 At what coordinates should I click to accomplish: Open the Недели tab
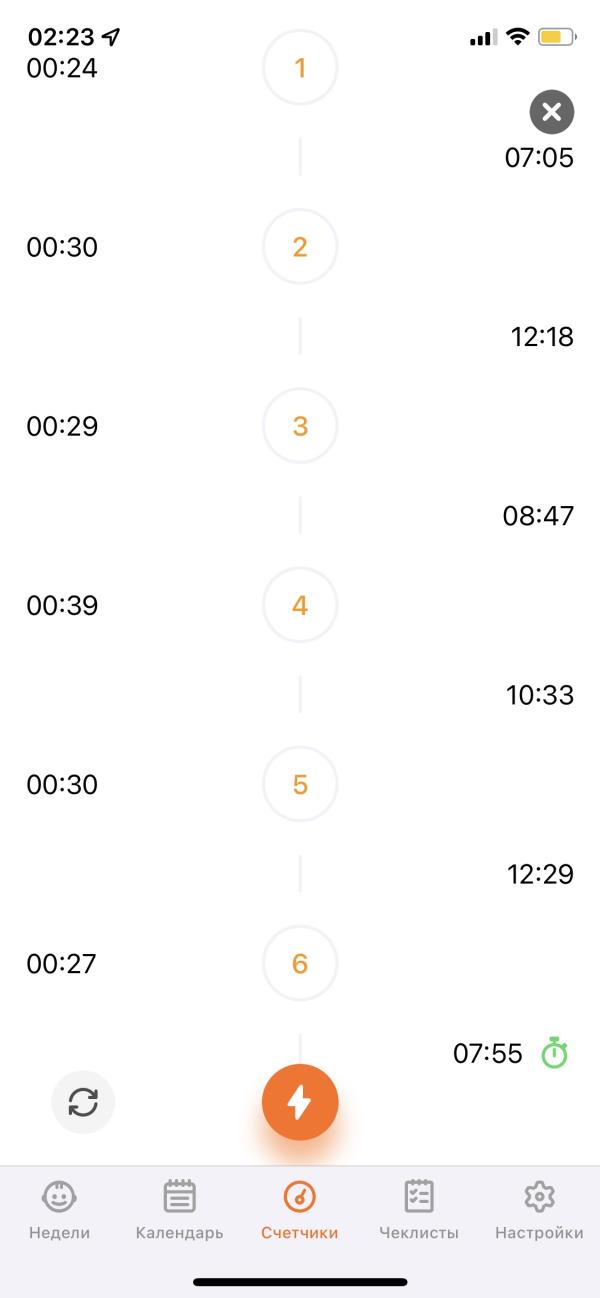pyautogui.click(x=59, y=1208)
